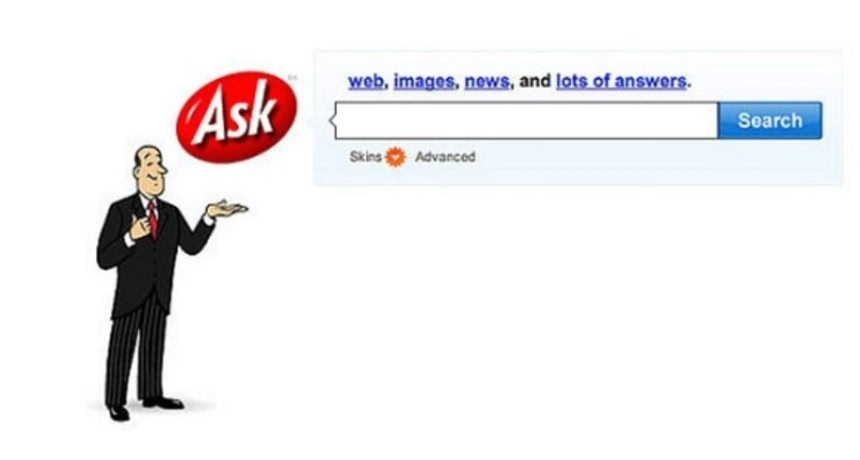Open the orange Skins badge icon
This screenshot has height=460, width=860.
[x=395, y=157]
